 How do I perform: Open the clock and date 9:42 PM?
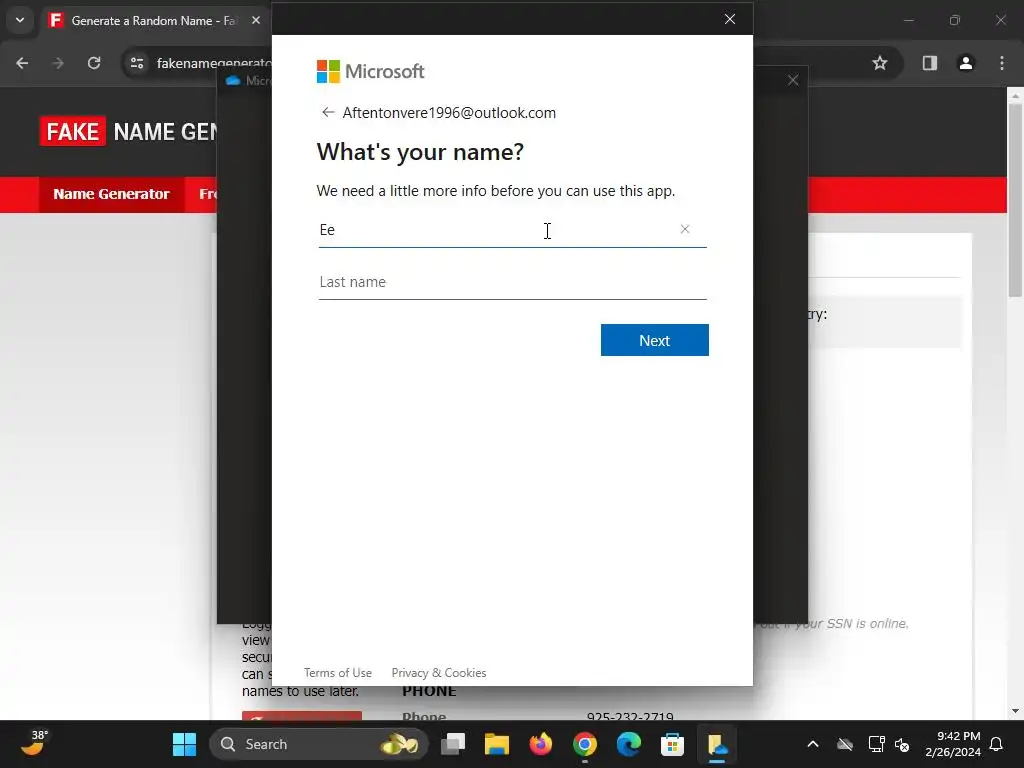[953, 744]
